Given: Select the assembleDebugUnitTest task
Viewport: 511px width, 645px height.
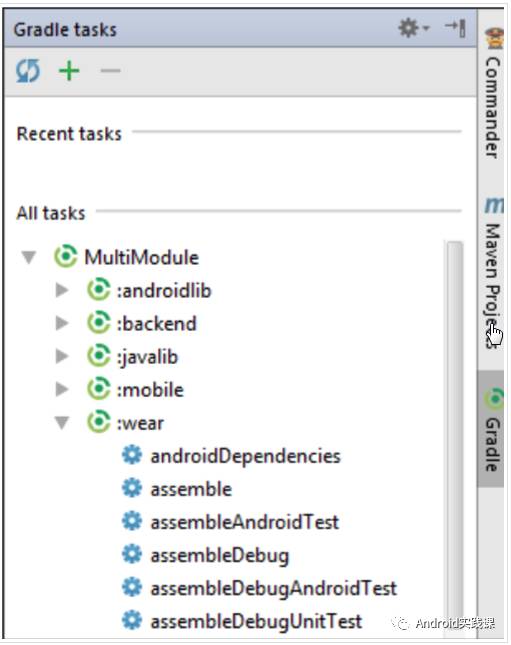Looking at the screenshot, I should [256, 622].
